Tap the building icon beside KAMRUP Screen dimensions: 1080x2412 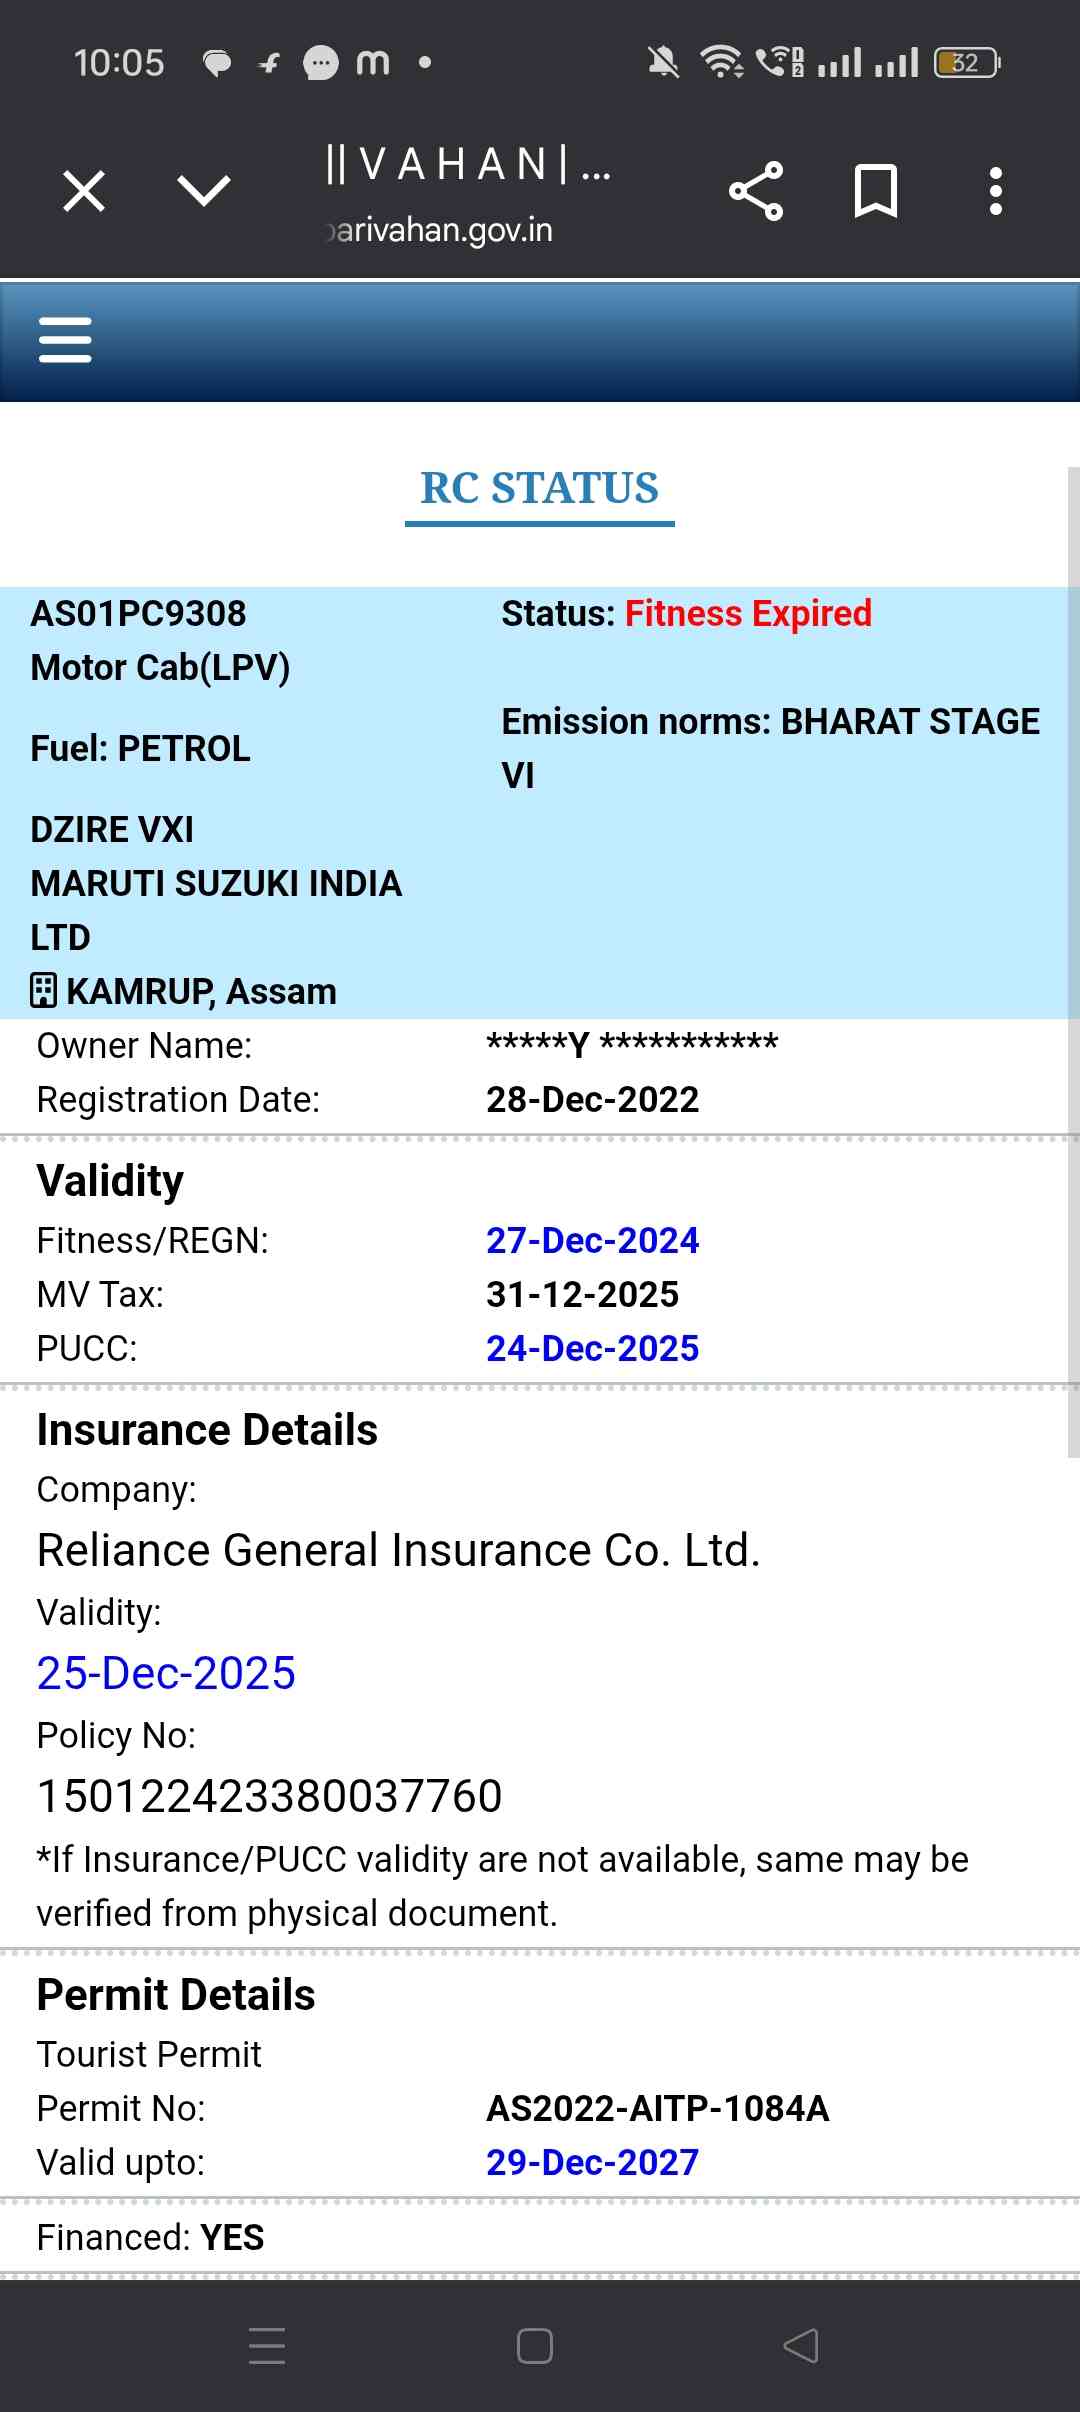click(x=43, y=991)
